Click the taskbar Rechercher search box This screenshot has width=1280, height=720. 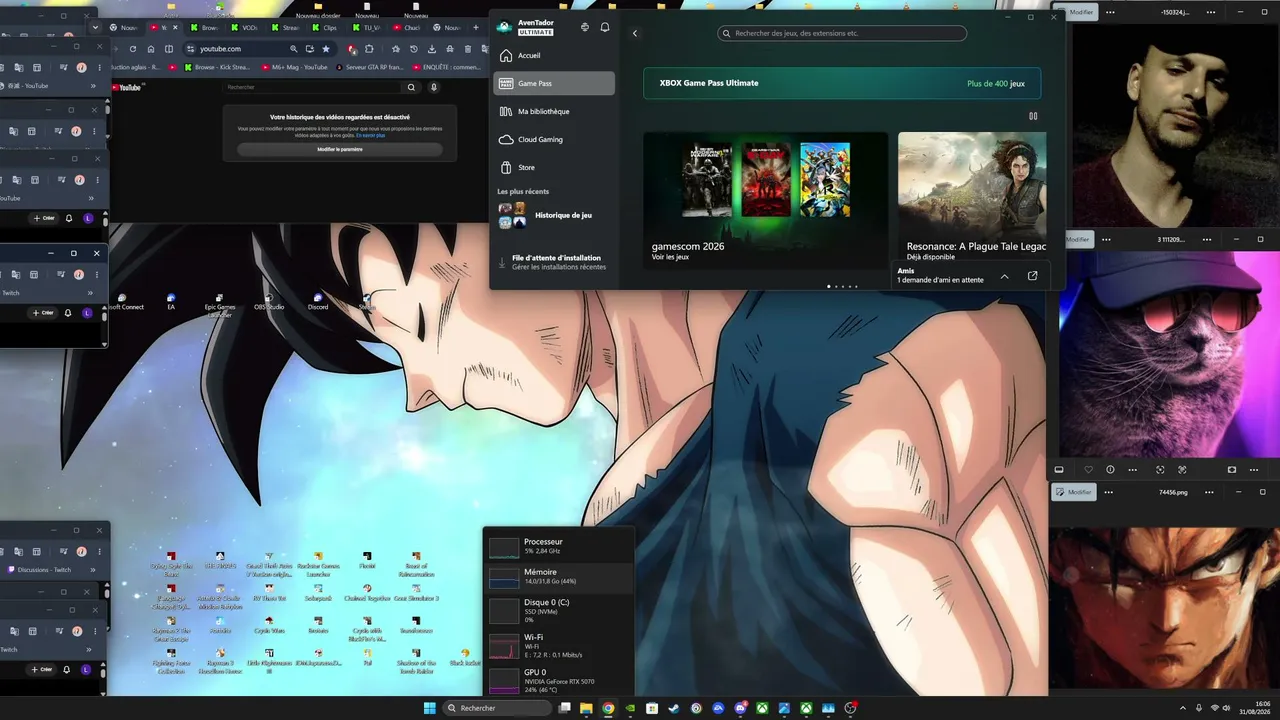[x=498, y=708]
